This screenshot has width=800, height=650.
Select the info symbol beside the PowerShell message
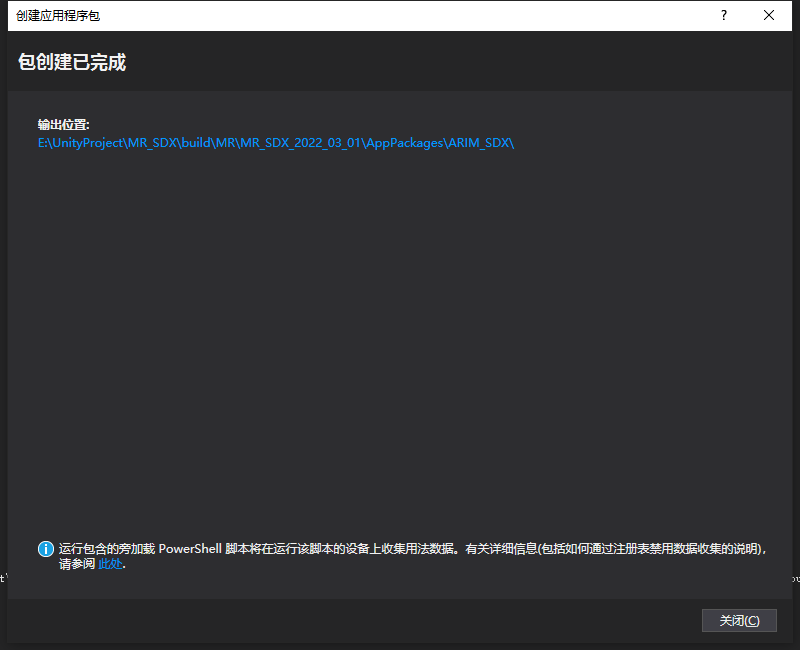45,549
